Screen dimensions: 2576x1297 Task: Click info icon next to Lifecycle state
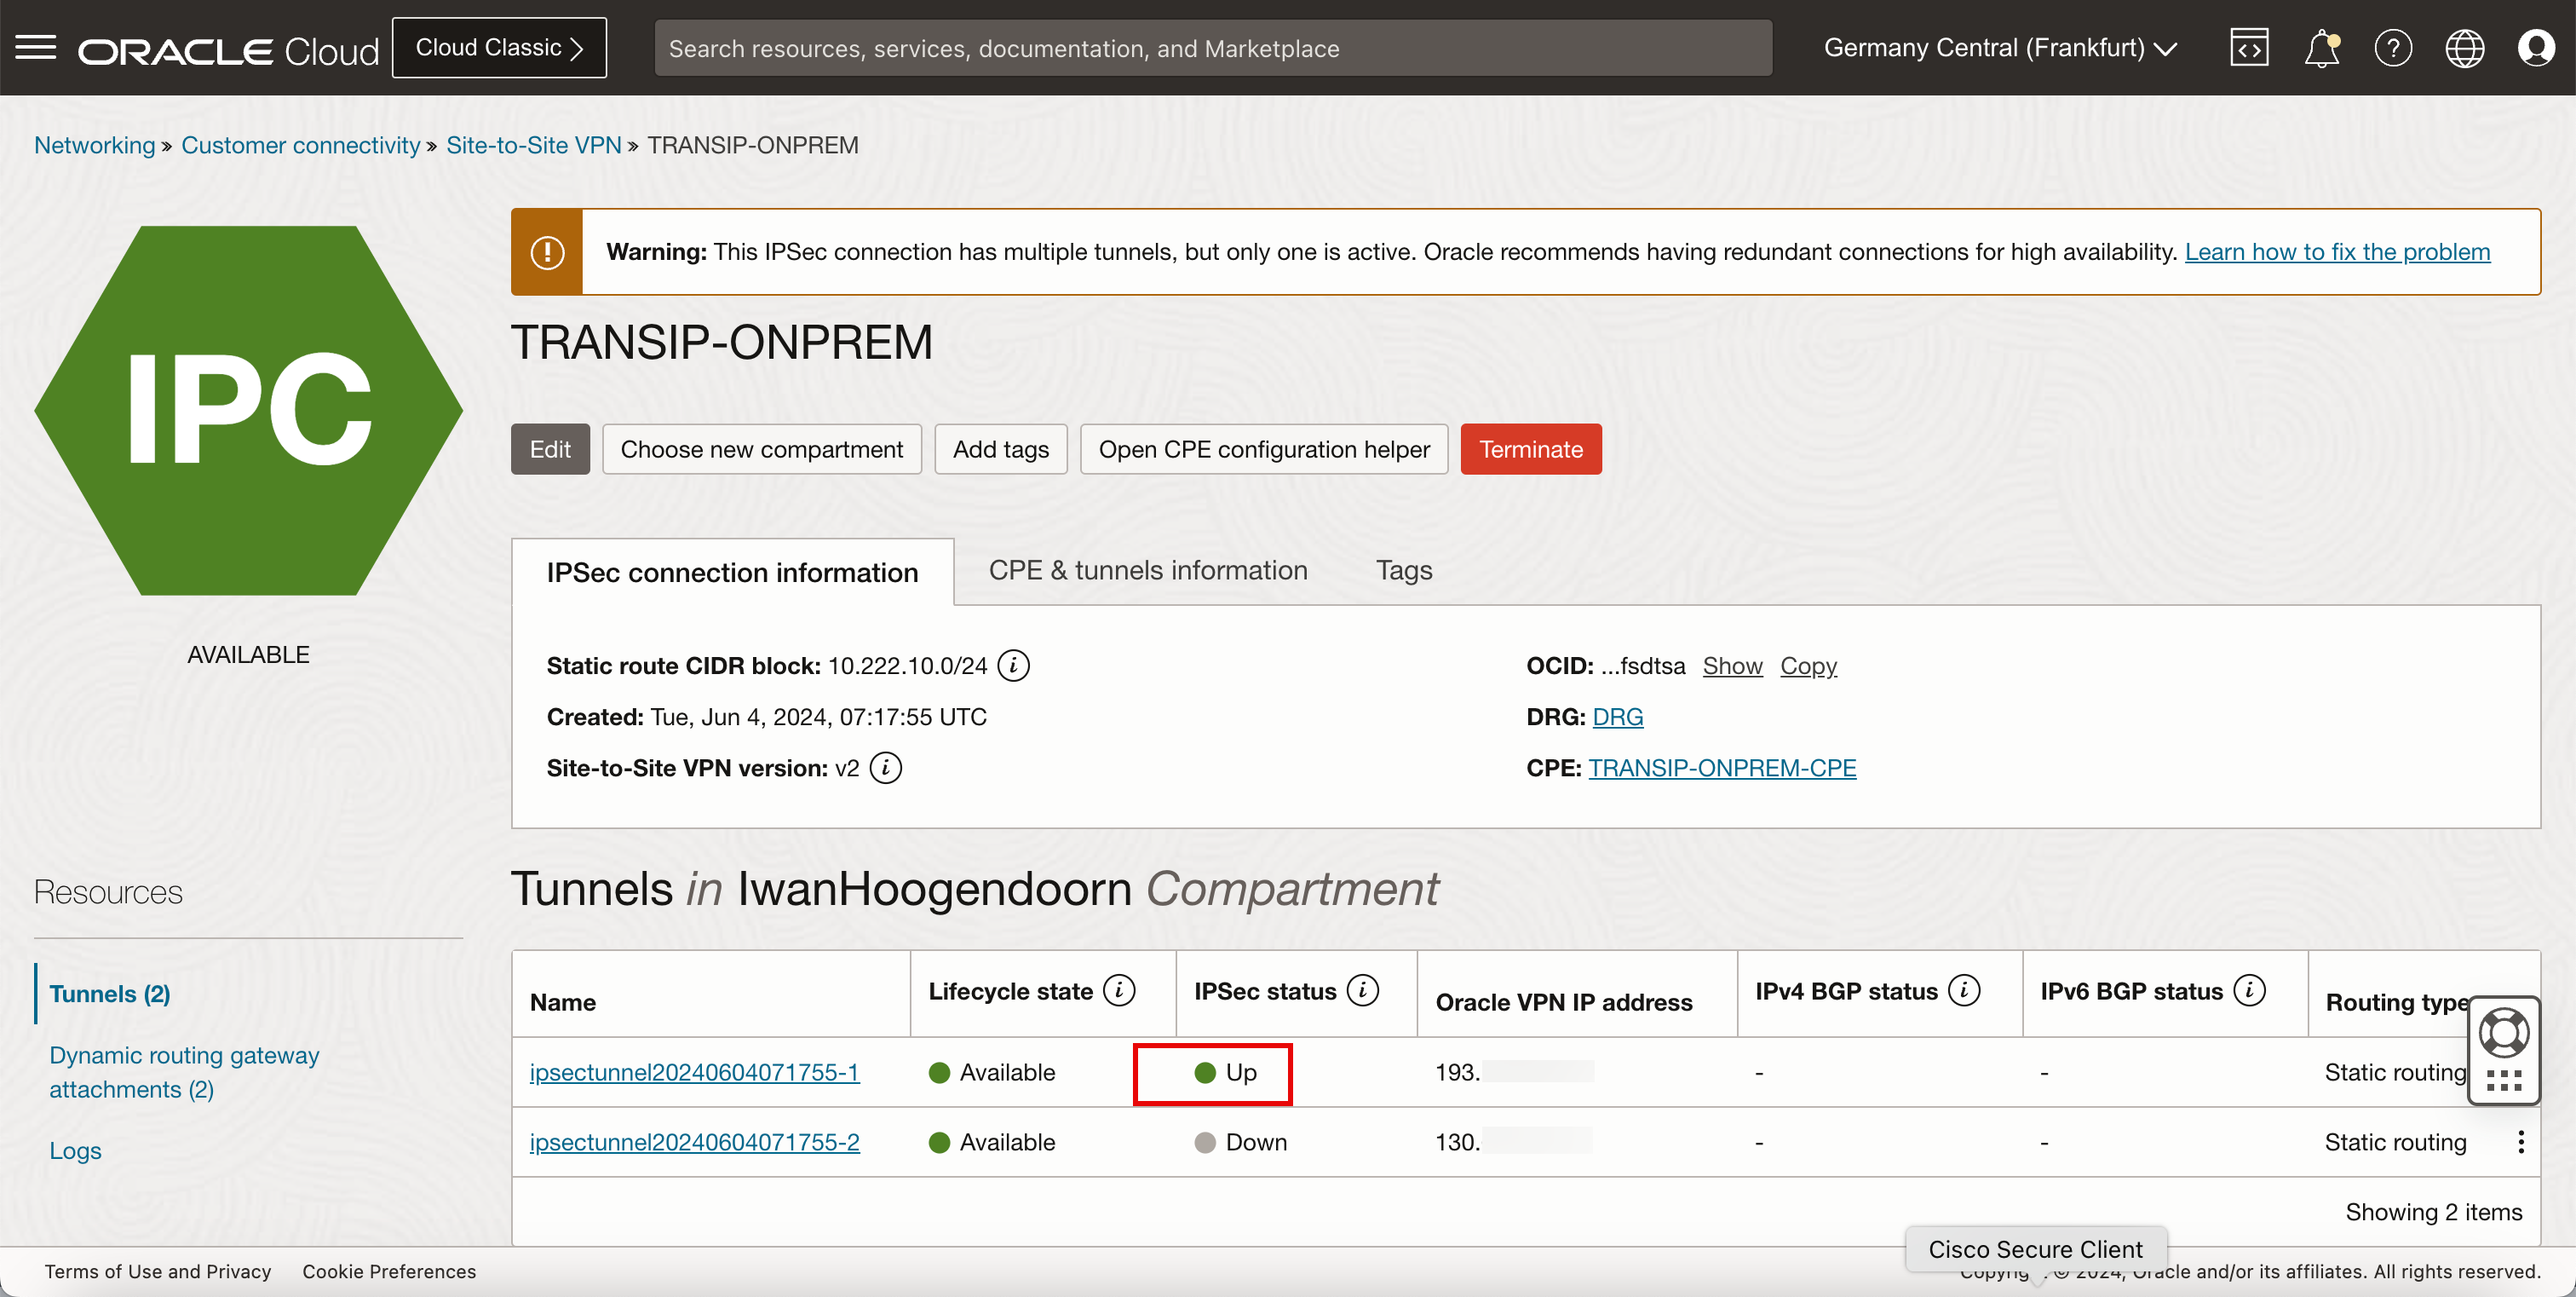(x=1119, y=991)
